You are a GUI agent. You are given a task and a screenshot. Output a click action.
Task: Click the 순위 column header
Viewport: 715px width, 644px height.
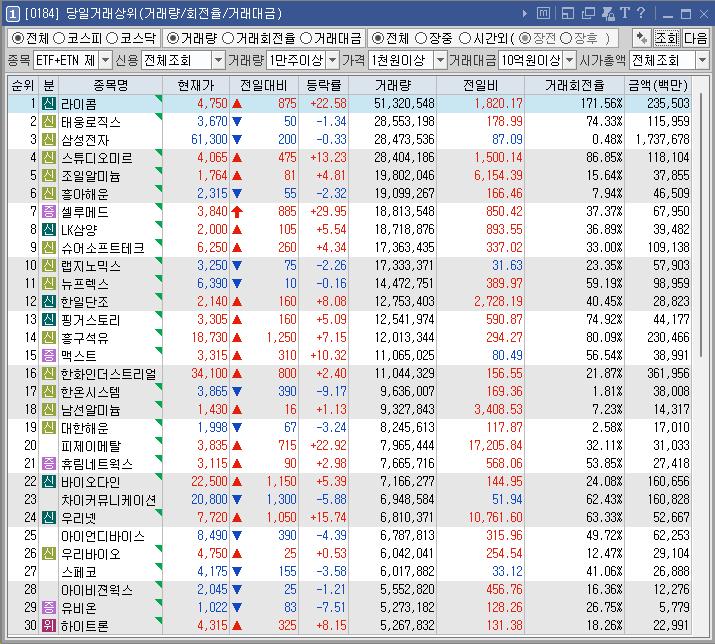point(23,85)
